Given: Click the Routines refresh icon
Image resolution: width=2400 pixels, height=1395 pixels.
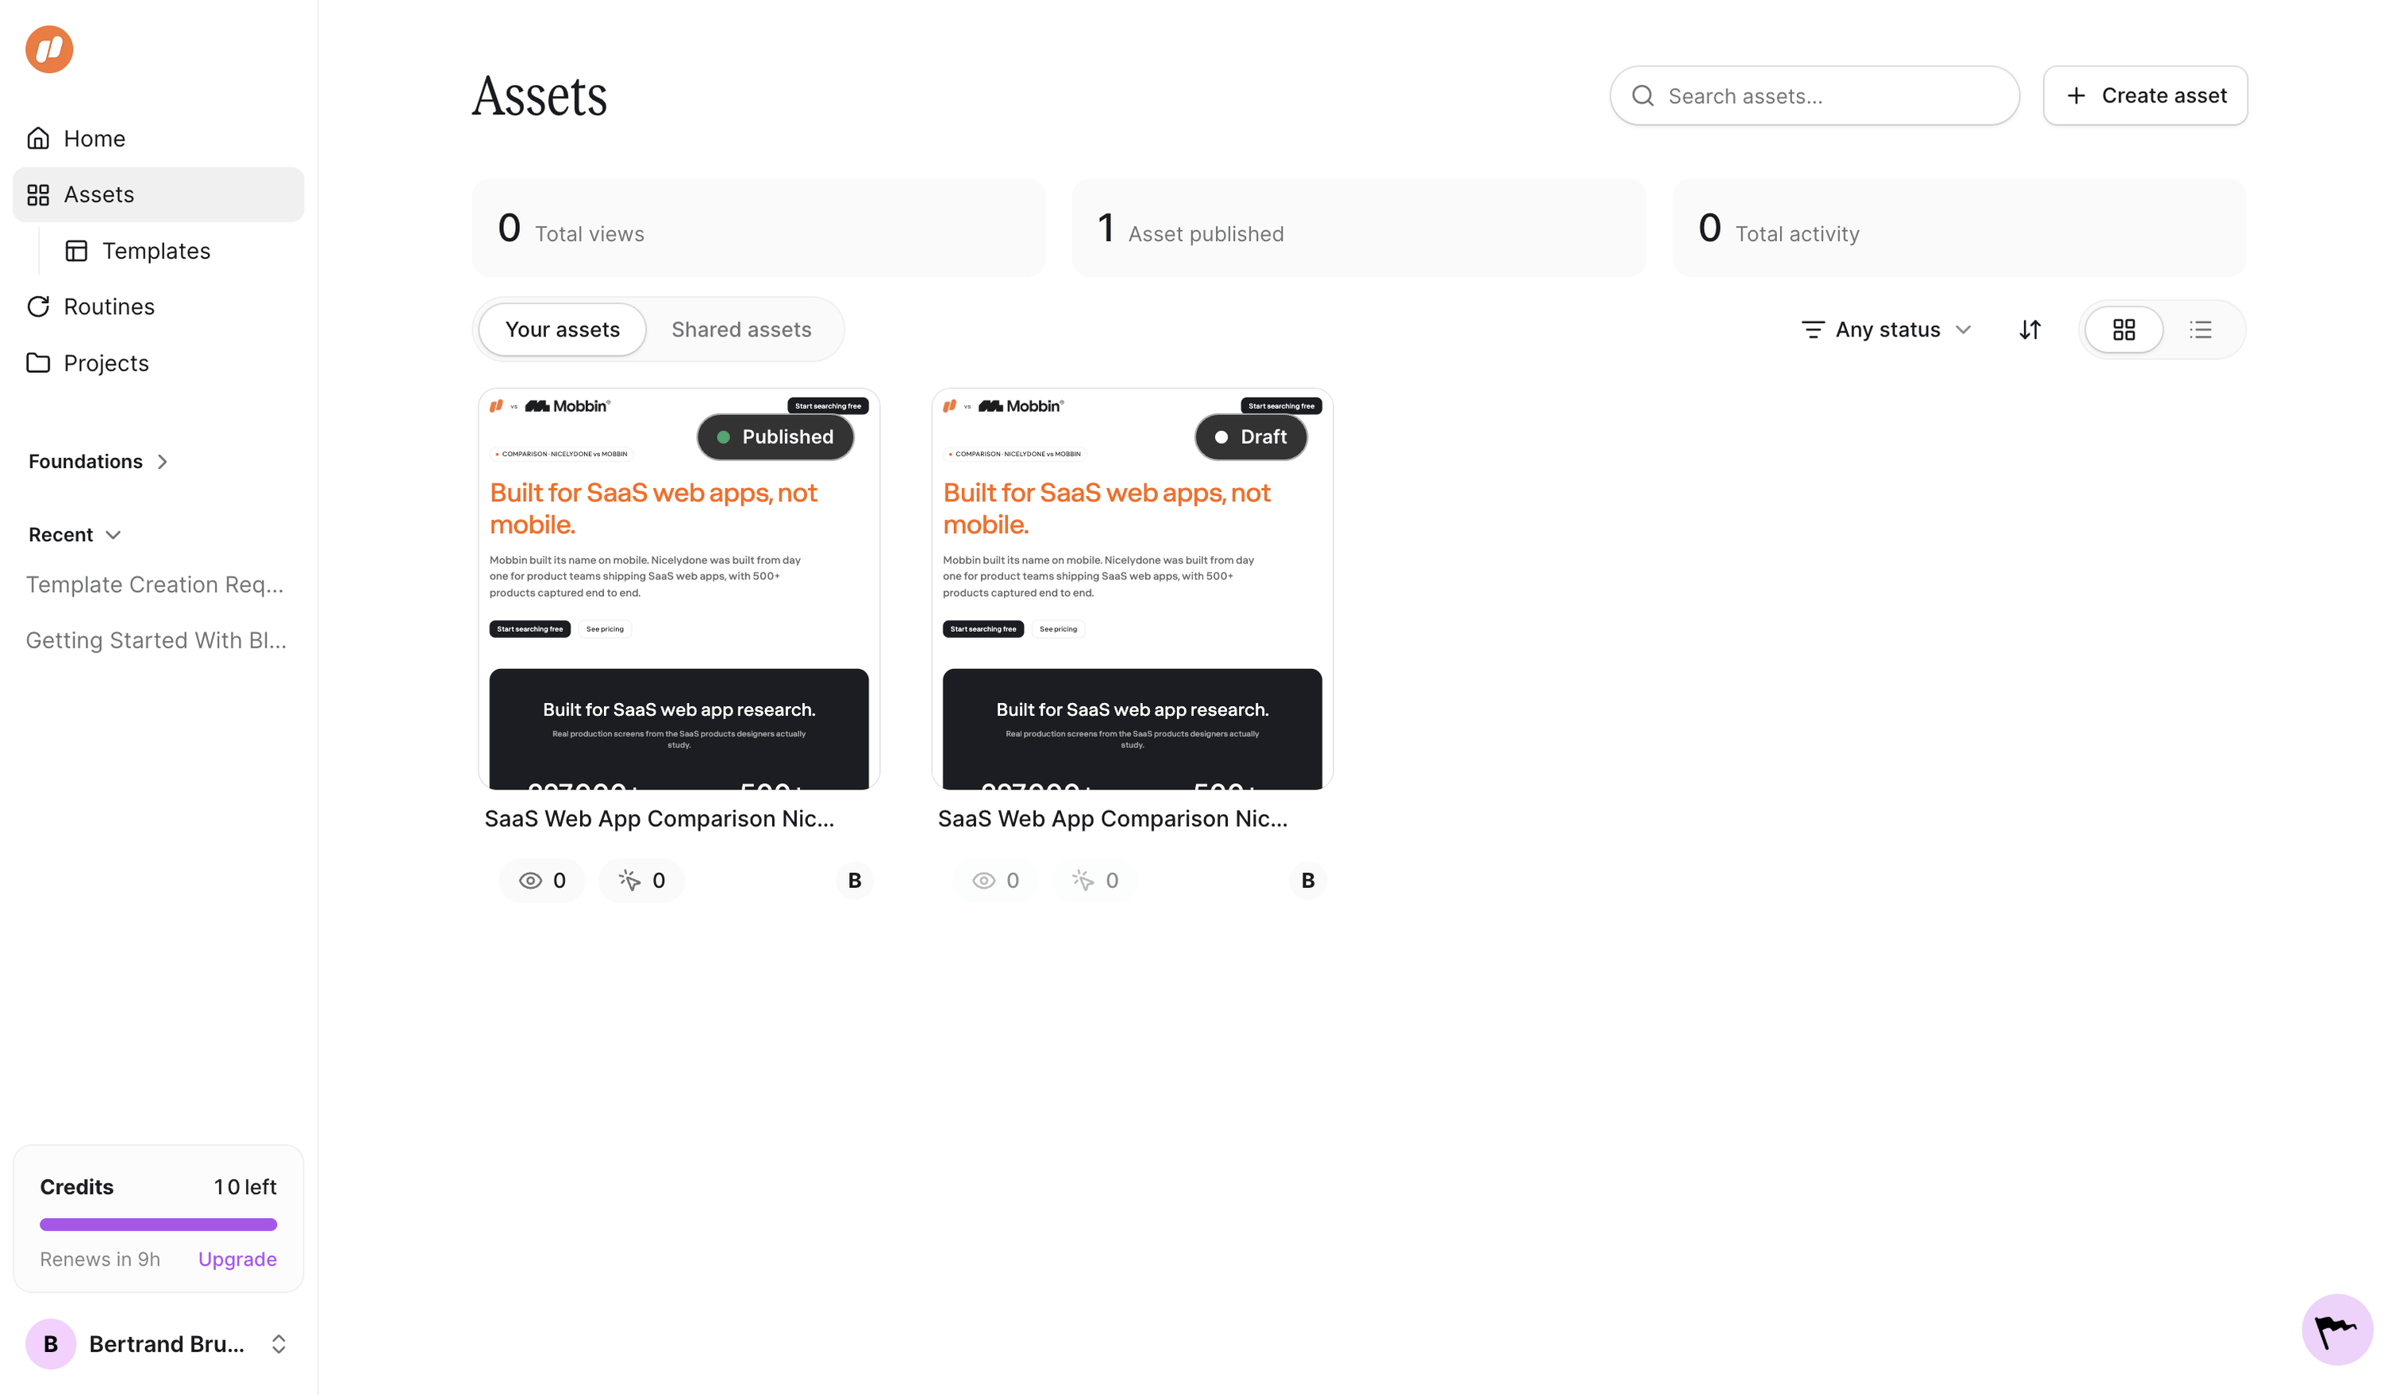Looking at the screenshot, I should click(38, 306).
